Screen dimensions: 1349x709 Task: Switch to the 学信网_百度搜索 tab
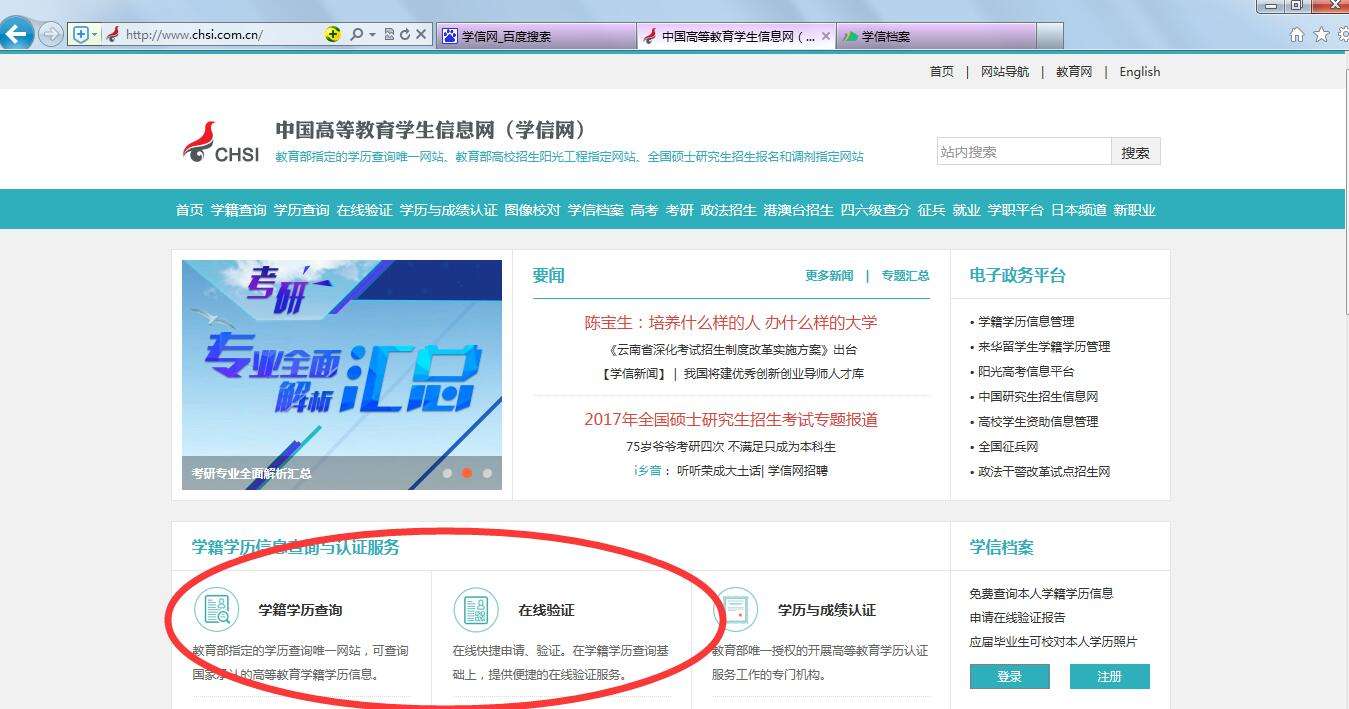535,33
